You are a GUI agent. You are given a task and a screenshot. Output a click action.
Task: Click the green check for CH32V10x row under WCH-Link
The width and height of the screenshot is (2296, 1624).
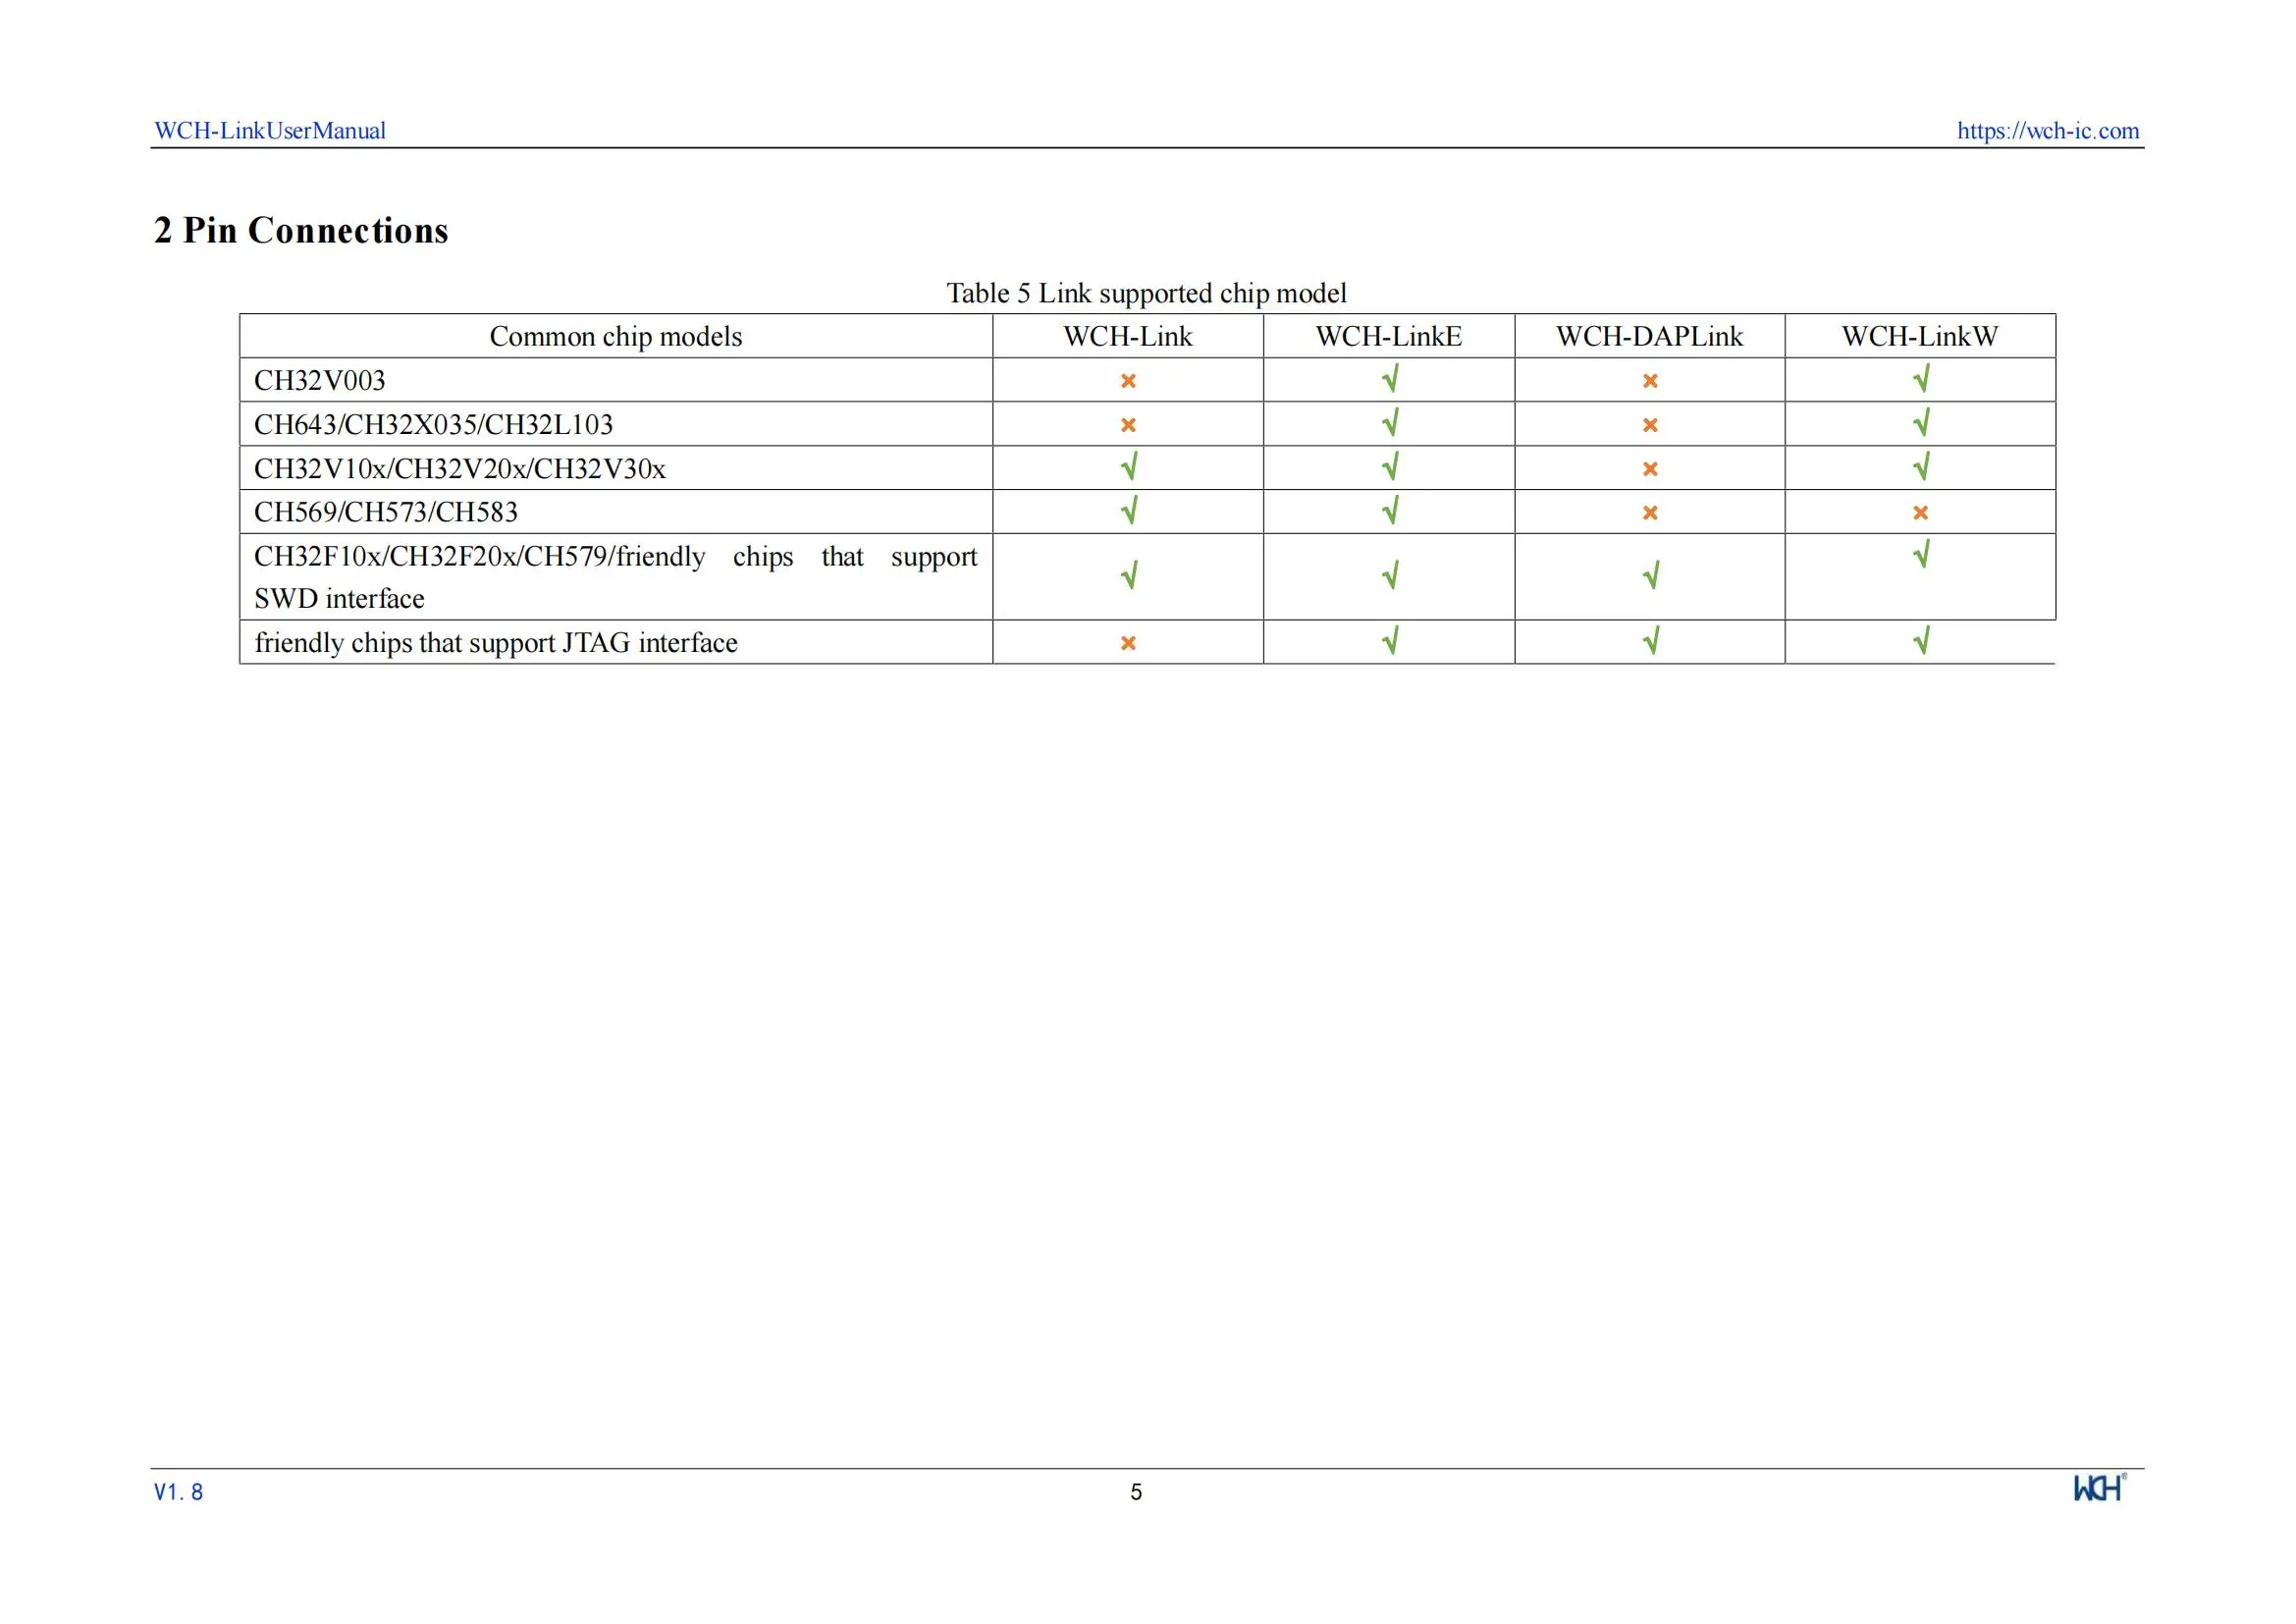tap(1129, 467)
